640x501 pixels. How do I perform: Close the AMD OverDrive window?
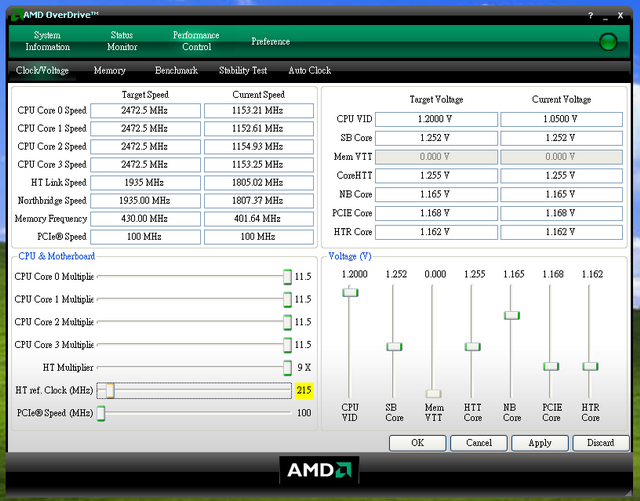620,16
